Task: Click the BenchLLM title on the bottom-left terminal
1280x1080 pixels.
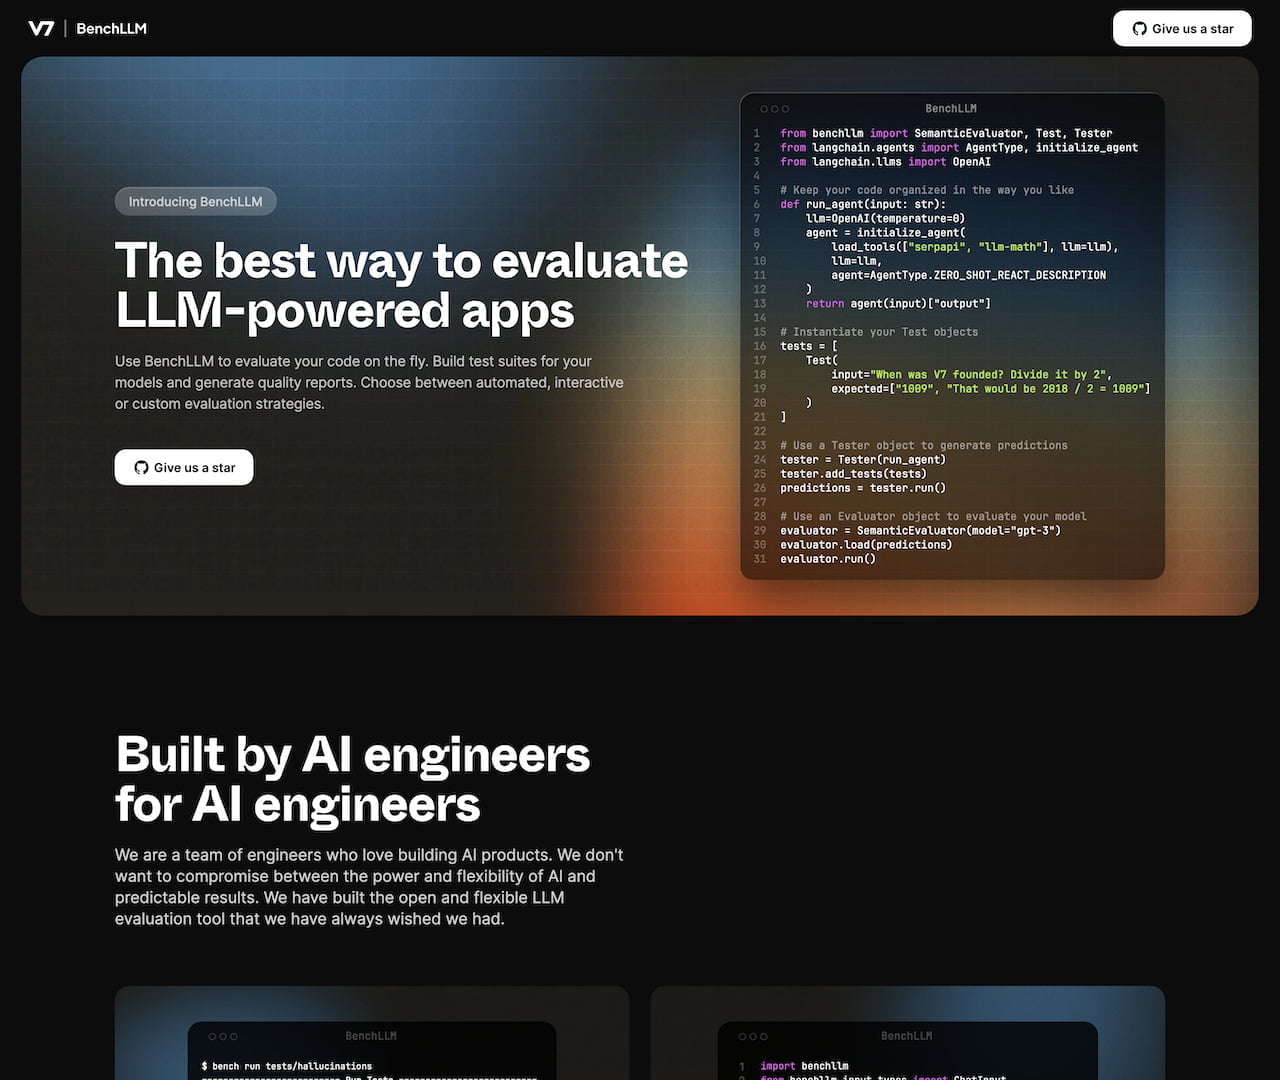Action: point(371,1036)
